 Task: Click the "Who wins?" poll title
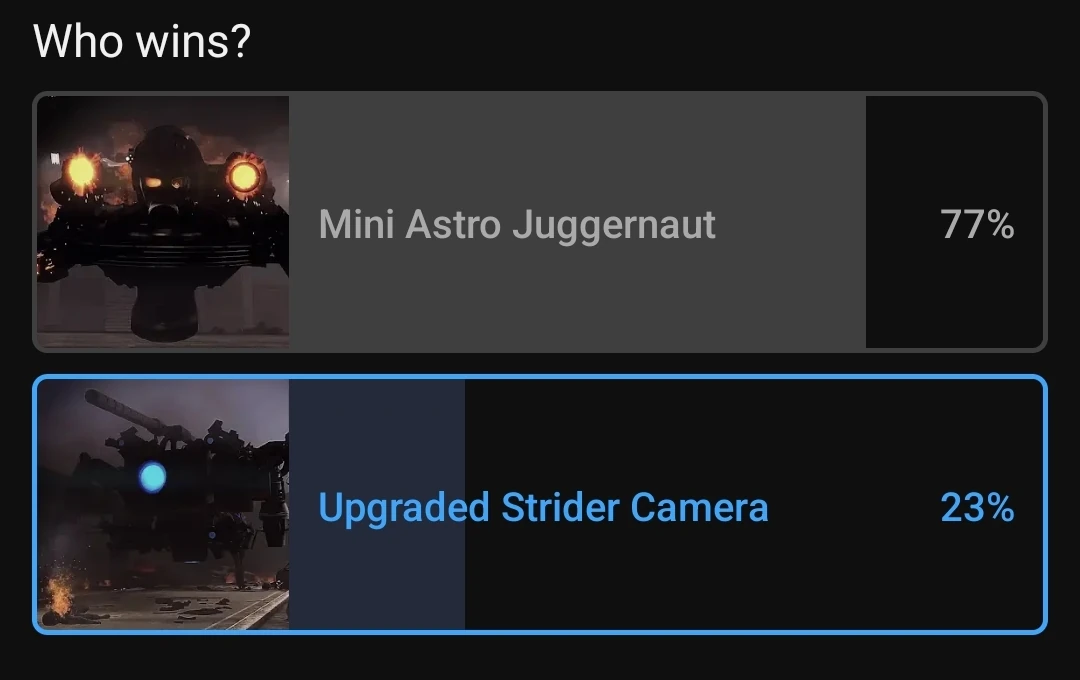point(142,41)
